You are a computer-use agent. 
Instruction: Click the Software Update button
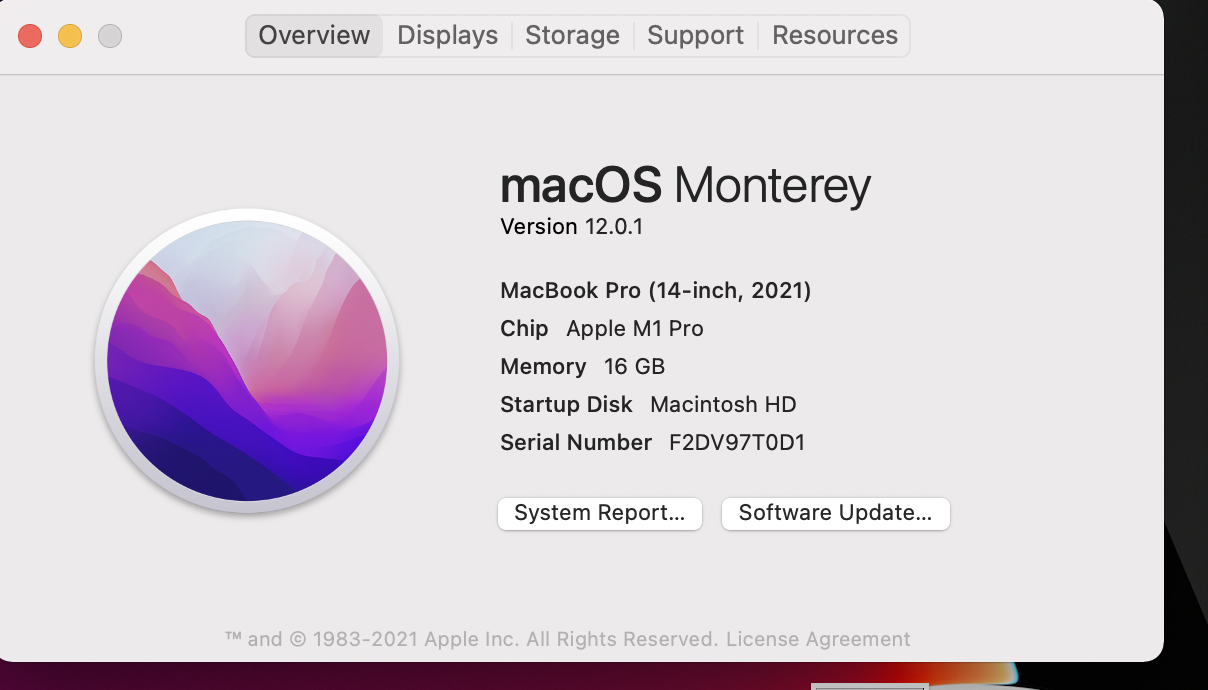click(835, 513)
